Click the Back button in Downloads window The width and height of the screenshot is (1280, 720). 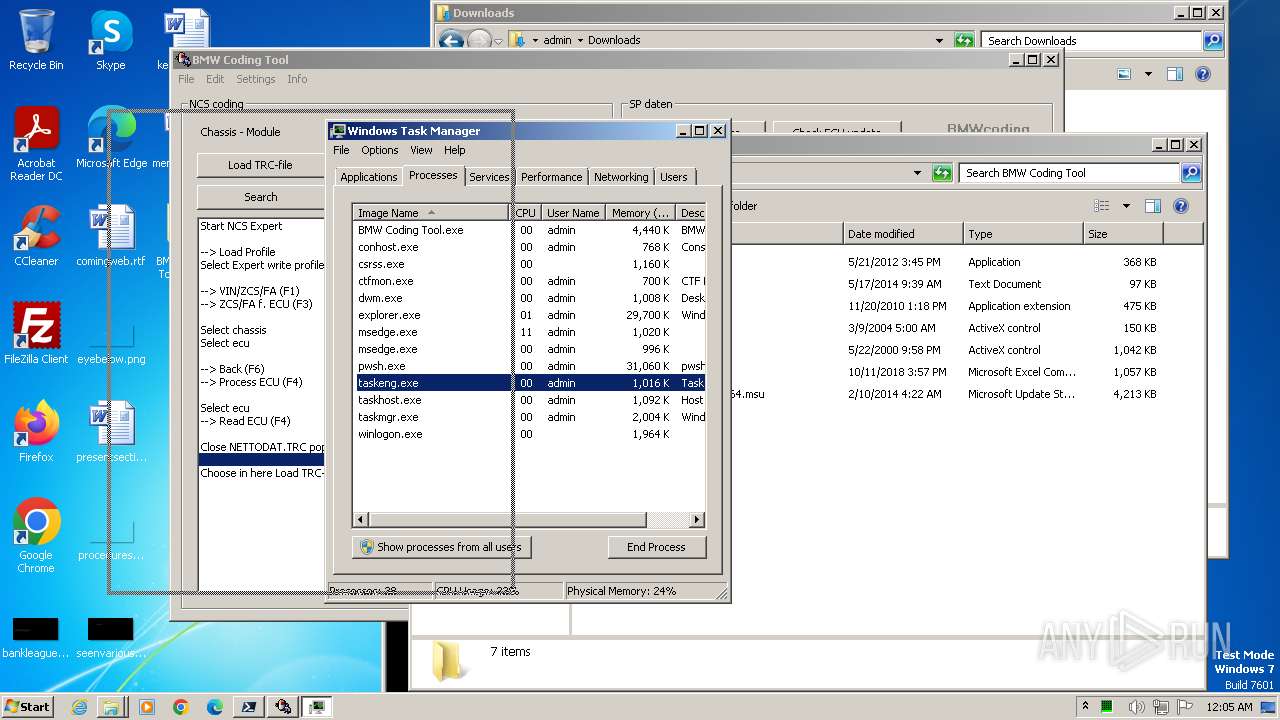point(451,40)
